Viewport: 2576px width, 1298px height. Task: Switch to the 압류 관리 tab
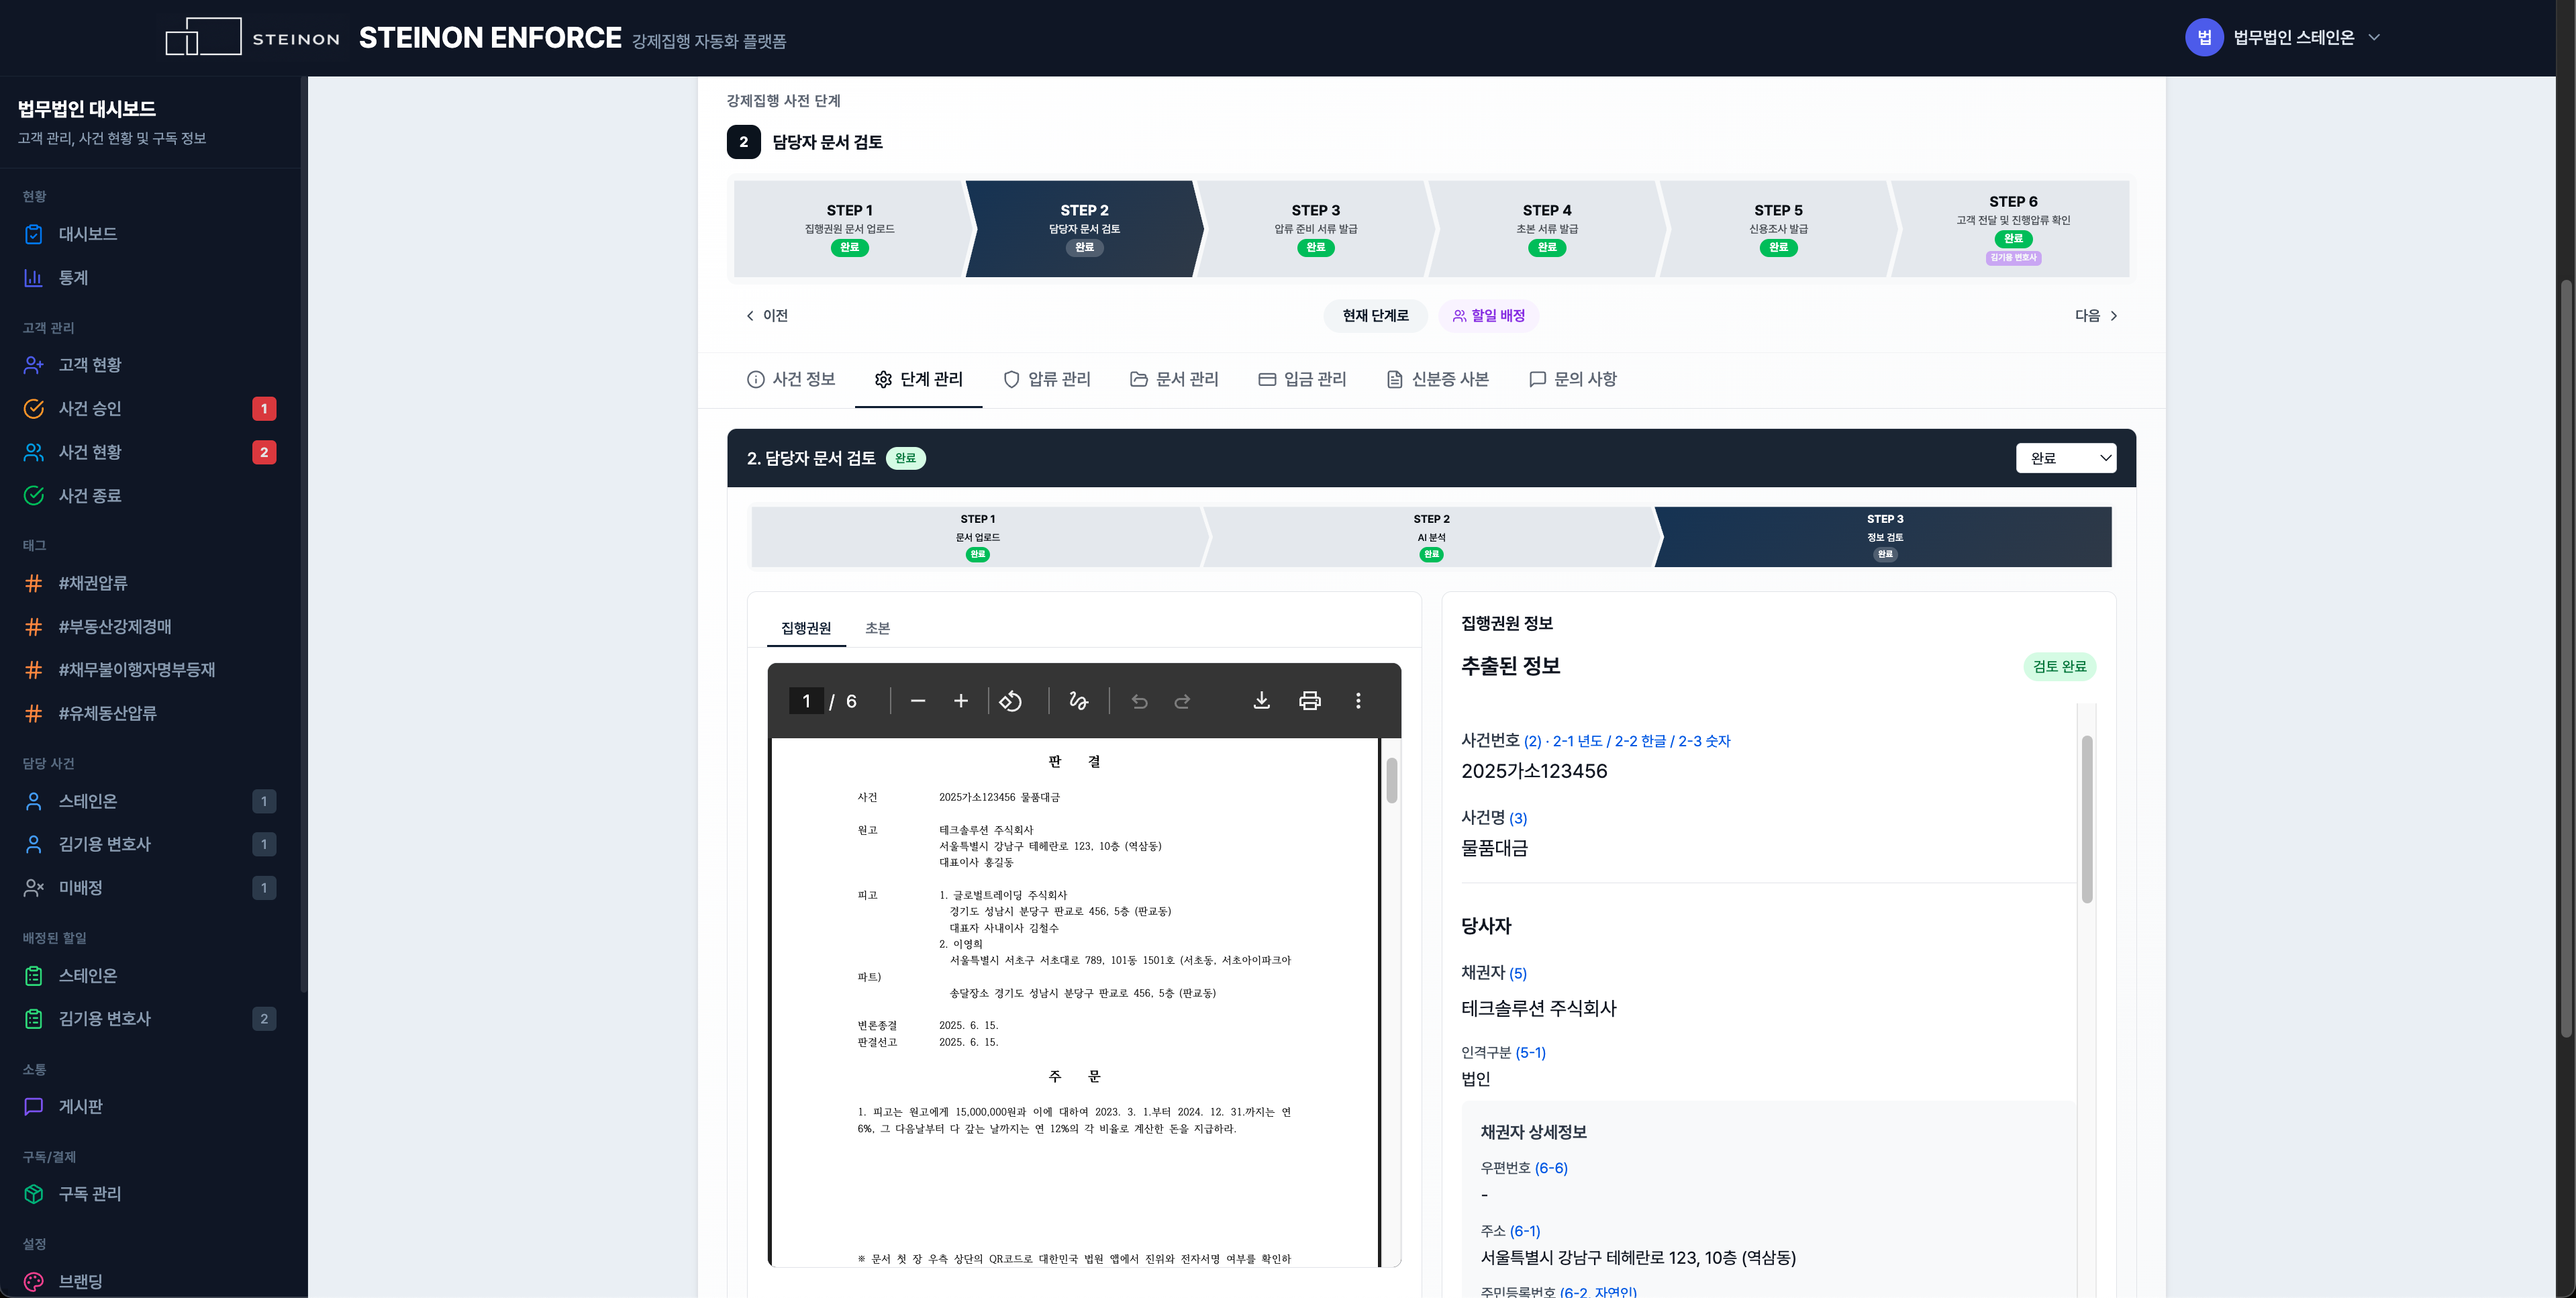(1046, 380)
